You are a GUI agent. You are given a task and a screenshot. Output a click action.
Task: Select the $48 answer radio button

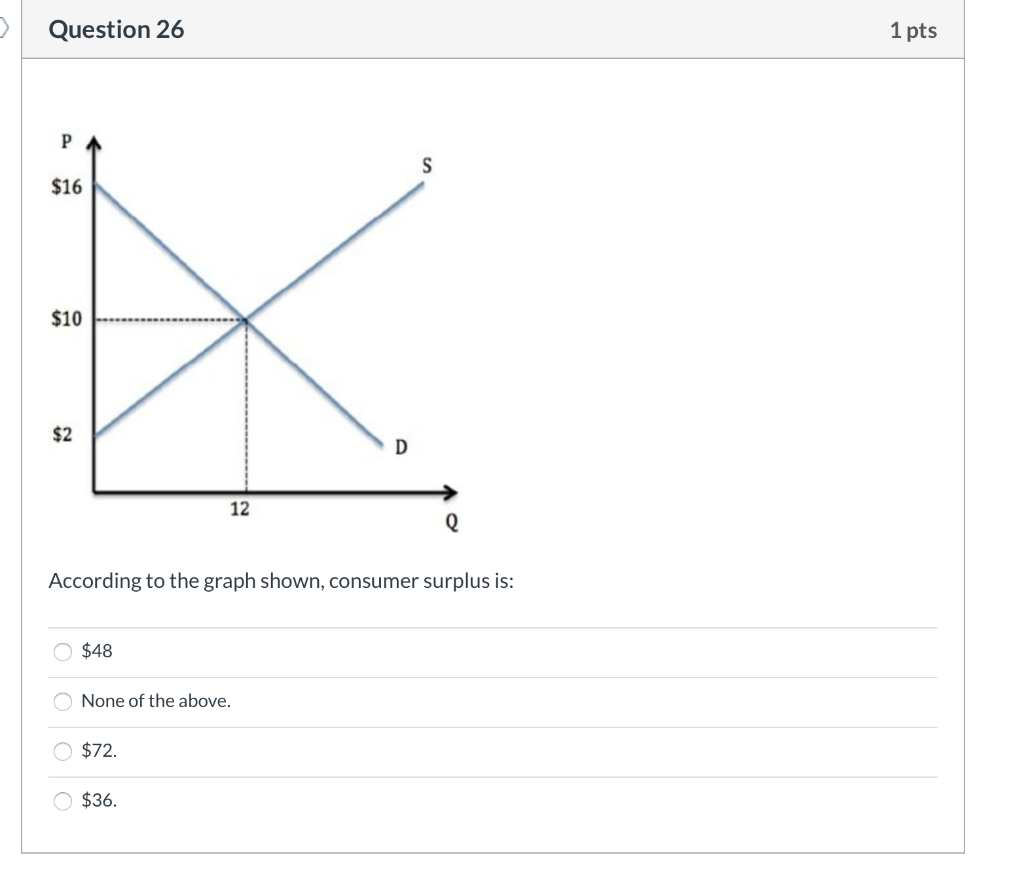pos(62,652)
